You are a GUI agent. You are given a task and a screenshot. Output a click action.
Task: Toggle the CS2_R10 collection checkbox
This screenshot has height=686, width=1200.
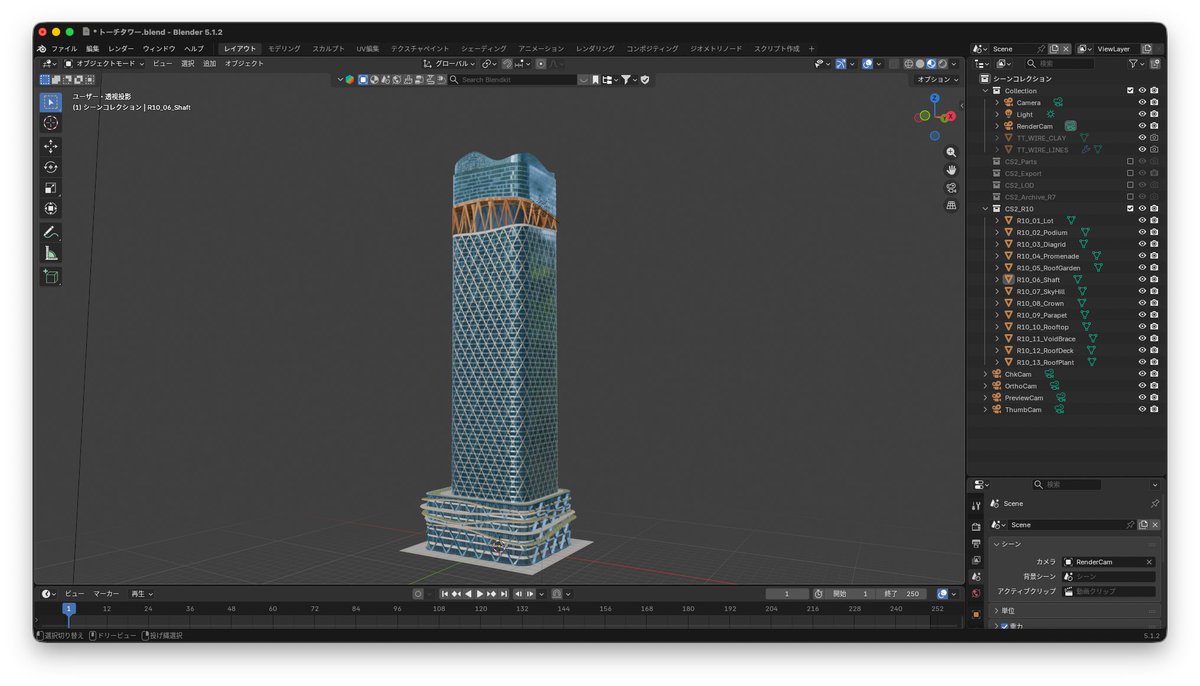1130,208
